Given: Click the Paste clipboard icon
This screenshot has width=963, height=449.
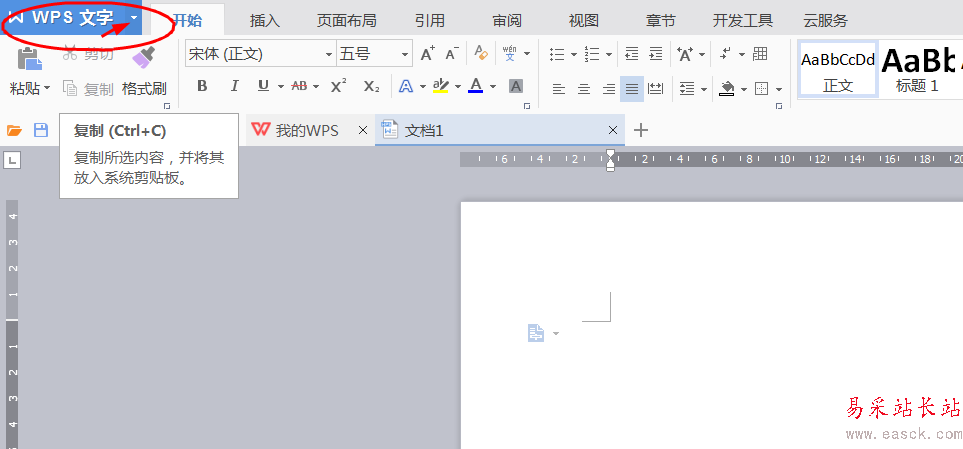Looking at the screenshot, I should (x=29, y=57).
